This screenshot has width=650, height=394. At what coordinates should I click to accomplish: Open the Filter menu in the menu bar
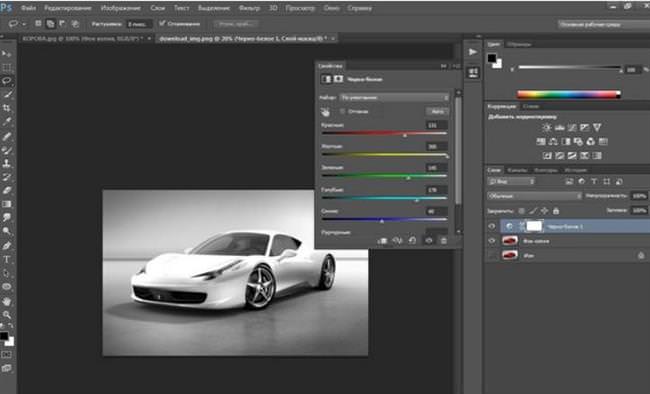(249, 8)
